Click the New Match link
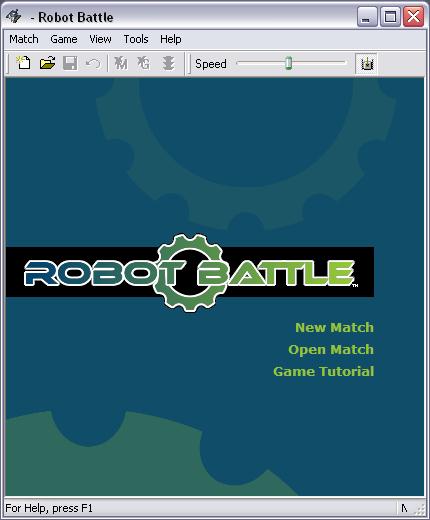 click(334, 327)
